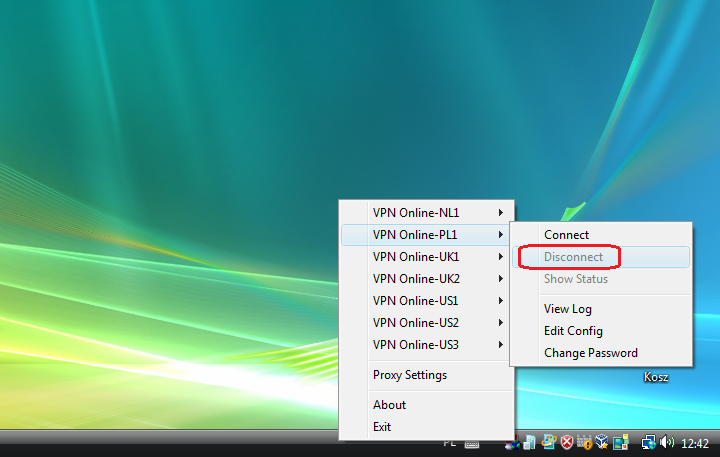
Task: Open Proxy Settings from the menu
Action: [x=426, y=375]
